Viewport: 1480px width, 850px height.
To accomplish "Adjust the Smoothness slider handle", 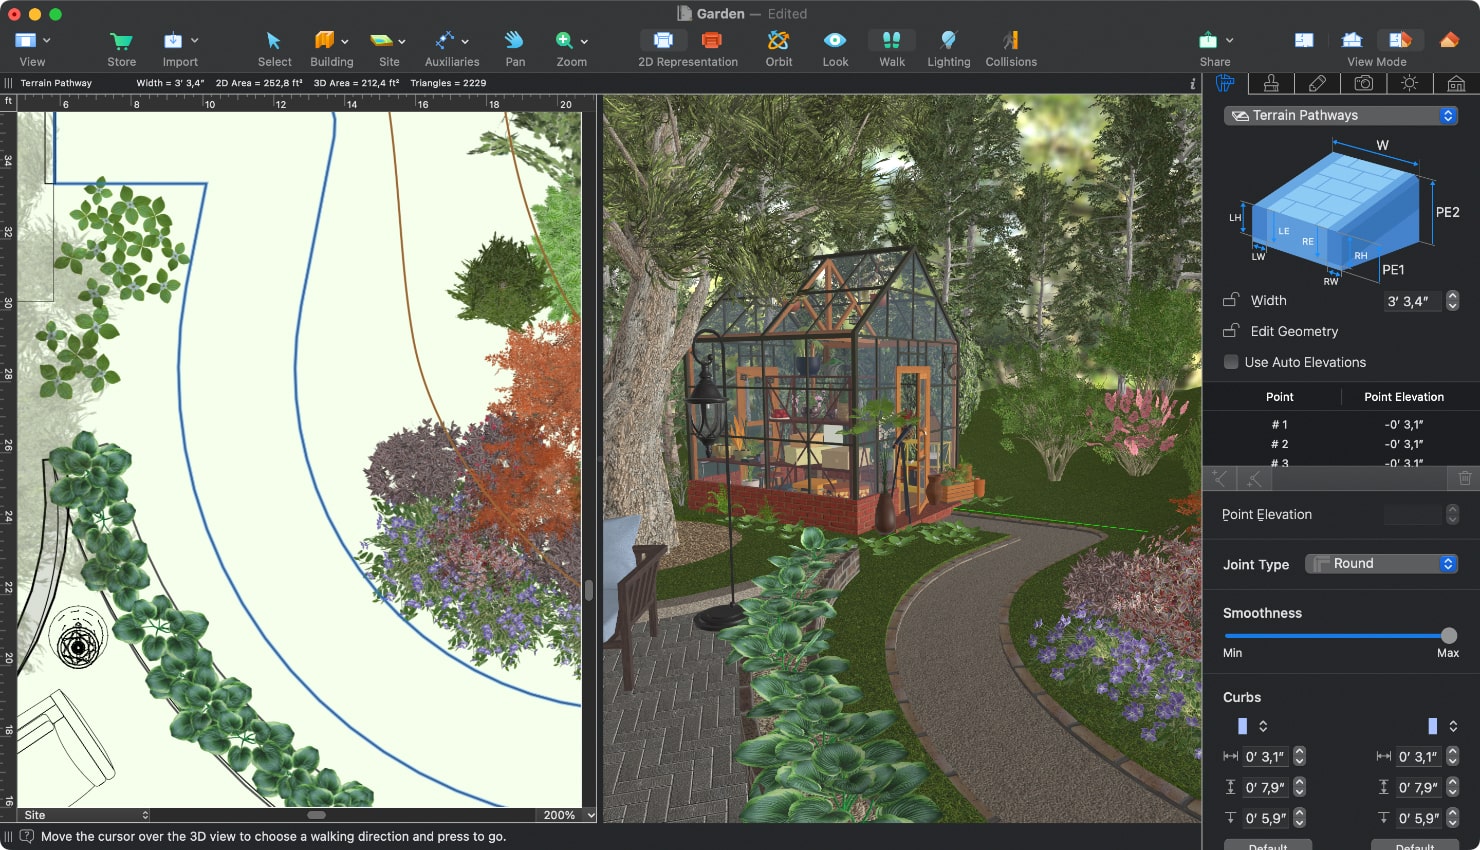I will point(1449,635).
